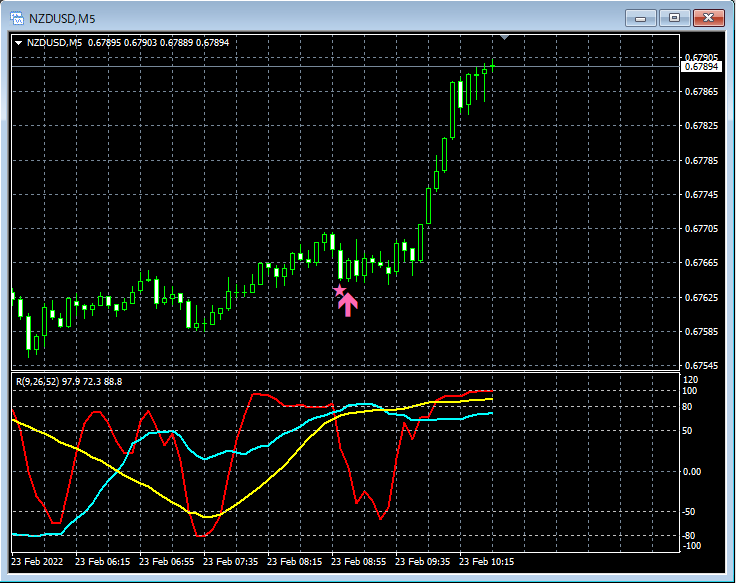Expand the chart symbol dropdown triangle
Viewport: 737px width, 583px height.
(x=18, y=43)
